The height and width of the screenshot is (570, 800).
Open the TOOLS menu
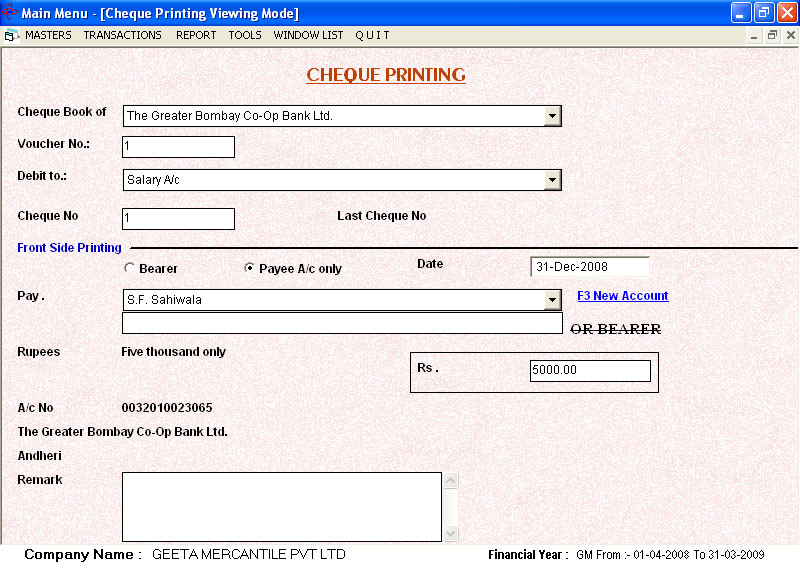245,35
